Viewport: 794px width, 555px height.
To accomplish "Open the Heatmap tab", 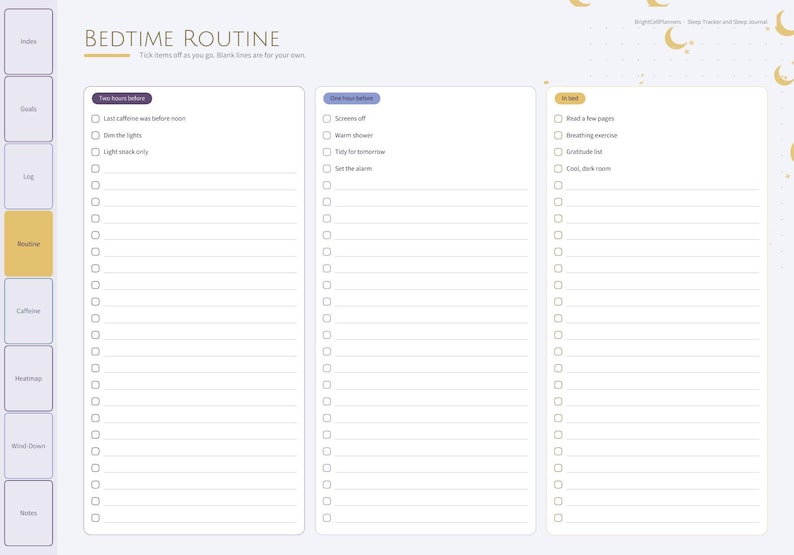I will tap(28, 378).
